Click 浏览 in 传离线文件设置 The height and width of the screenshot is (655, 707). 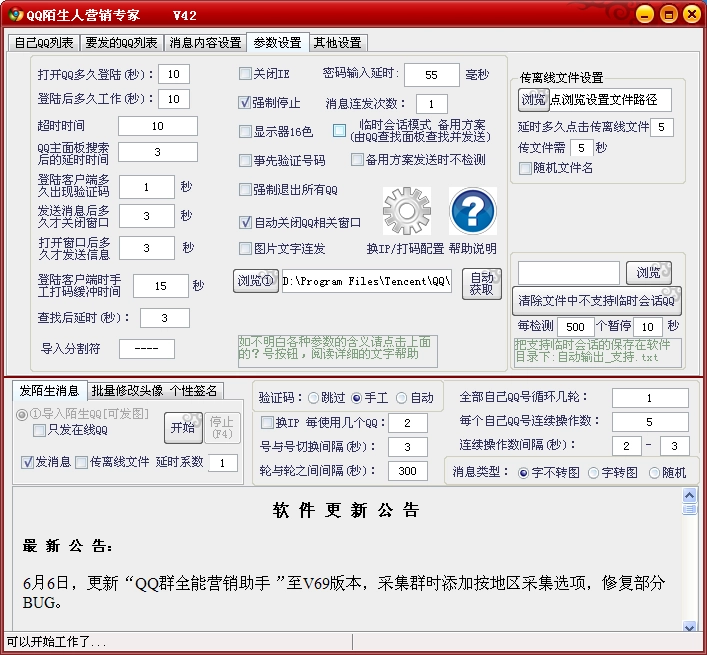click(x=533, y=100)
